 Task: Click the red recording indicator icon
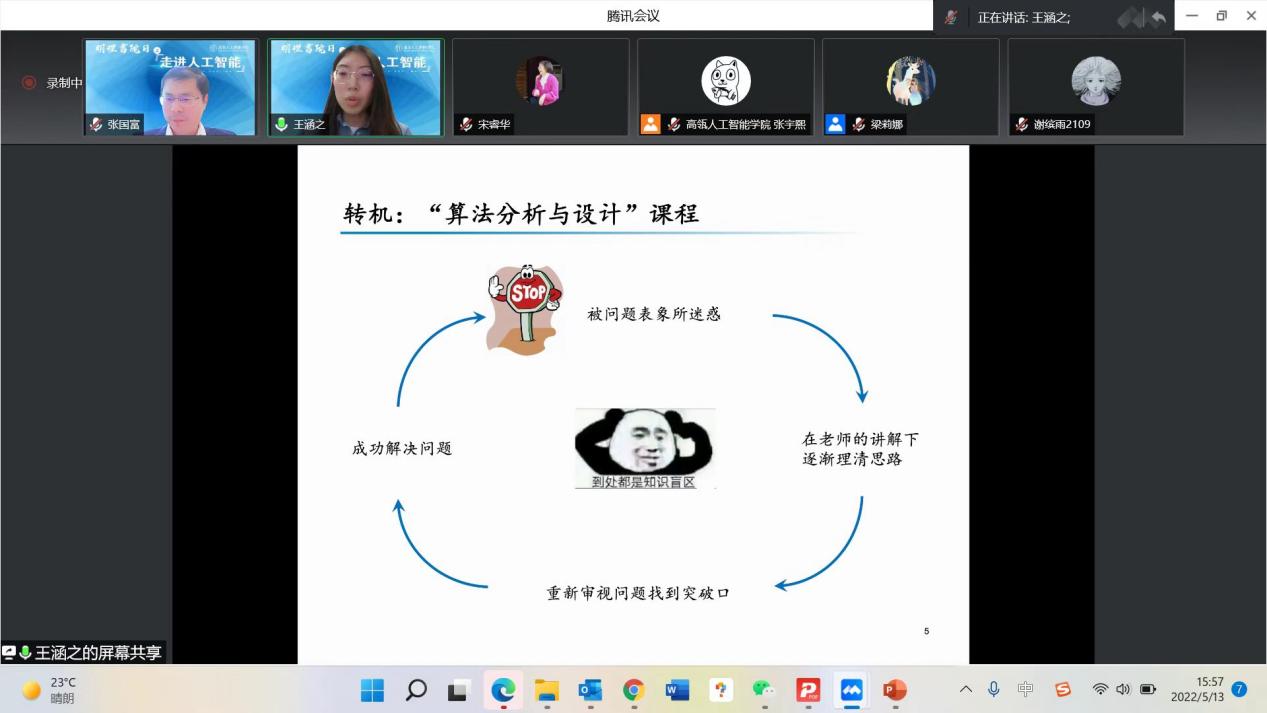tap(29, 83)
